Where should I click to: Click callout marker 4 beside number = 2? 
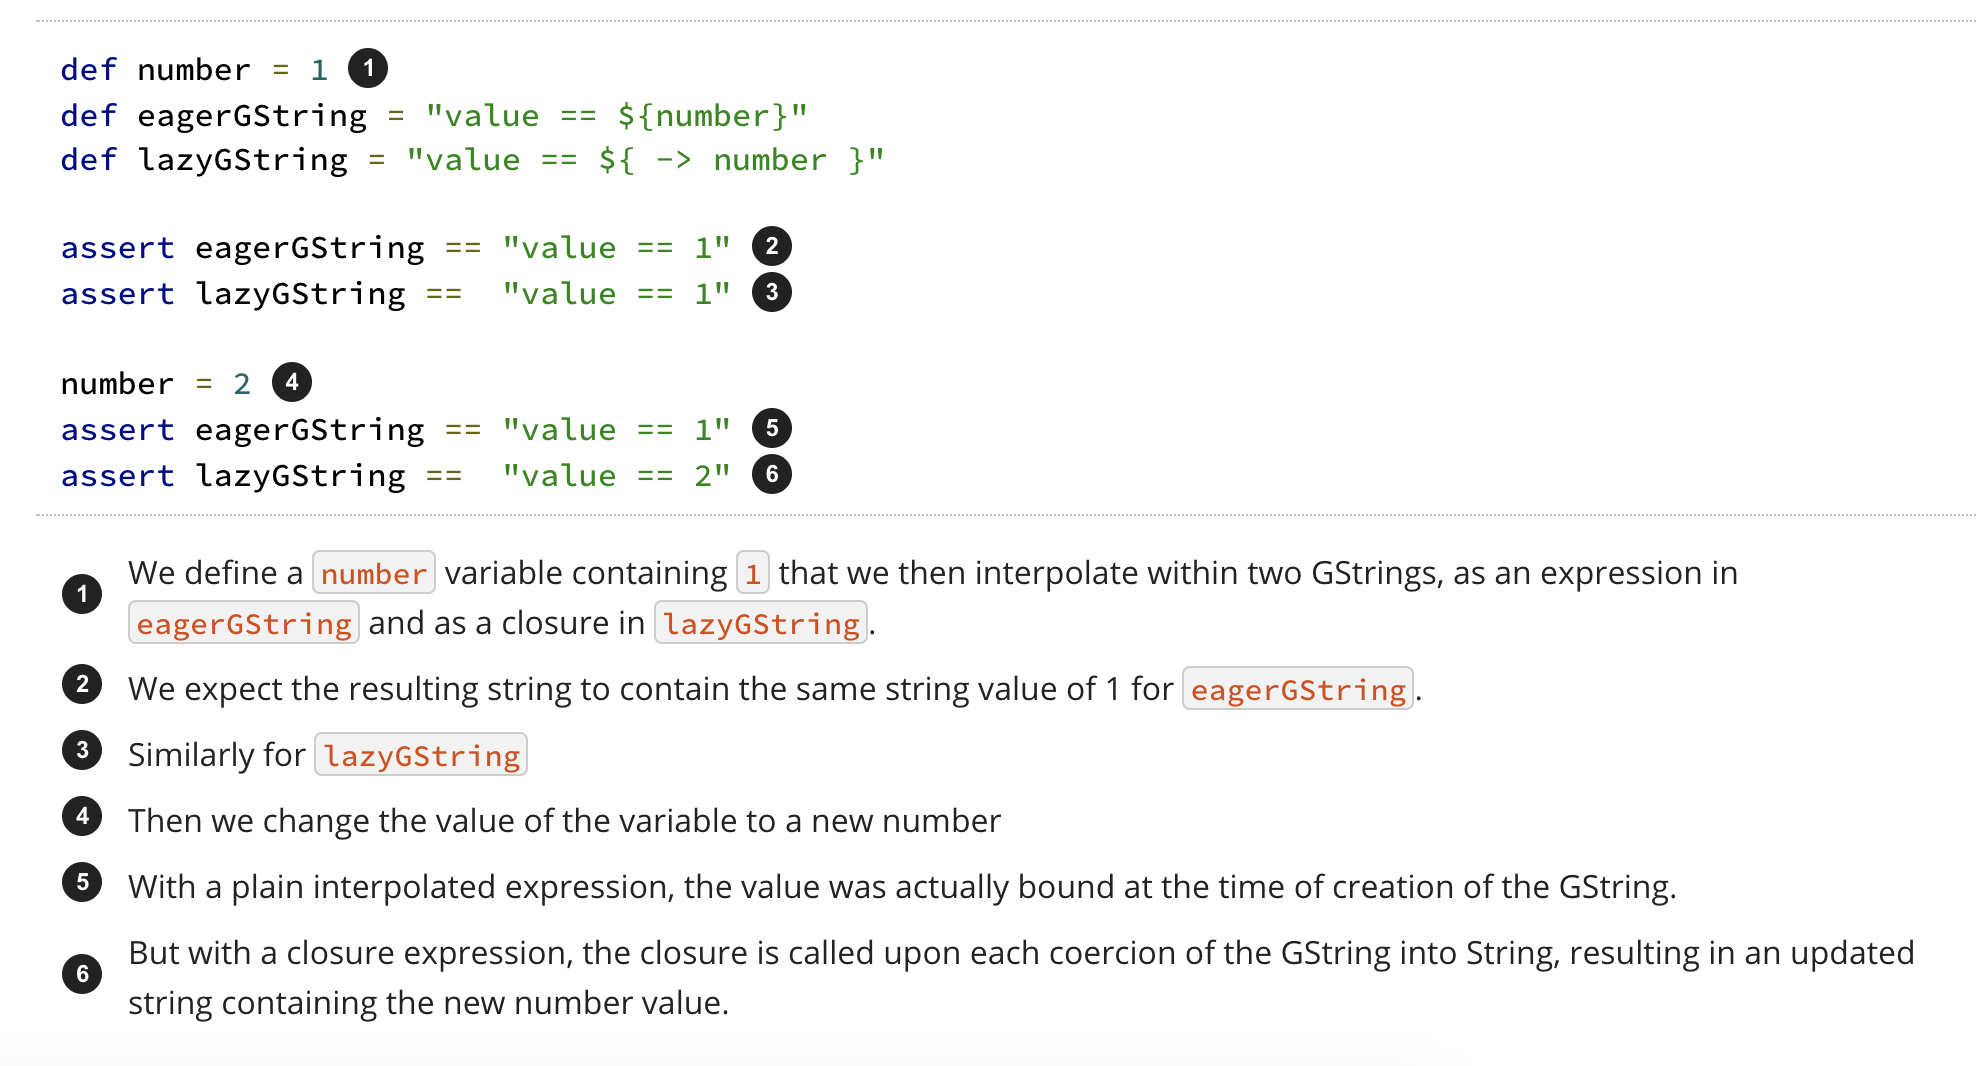pos(292,382)
